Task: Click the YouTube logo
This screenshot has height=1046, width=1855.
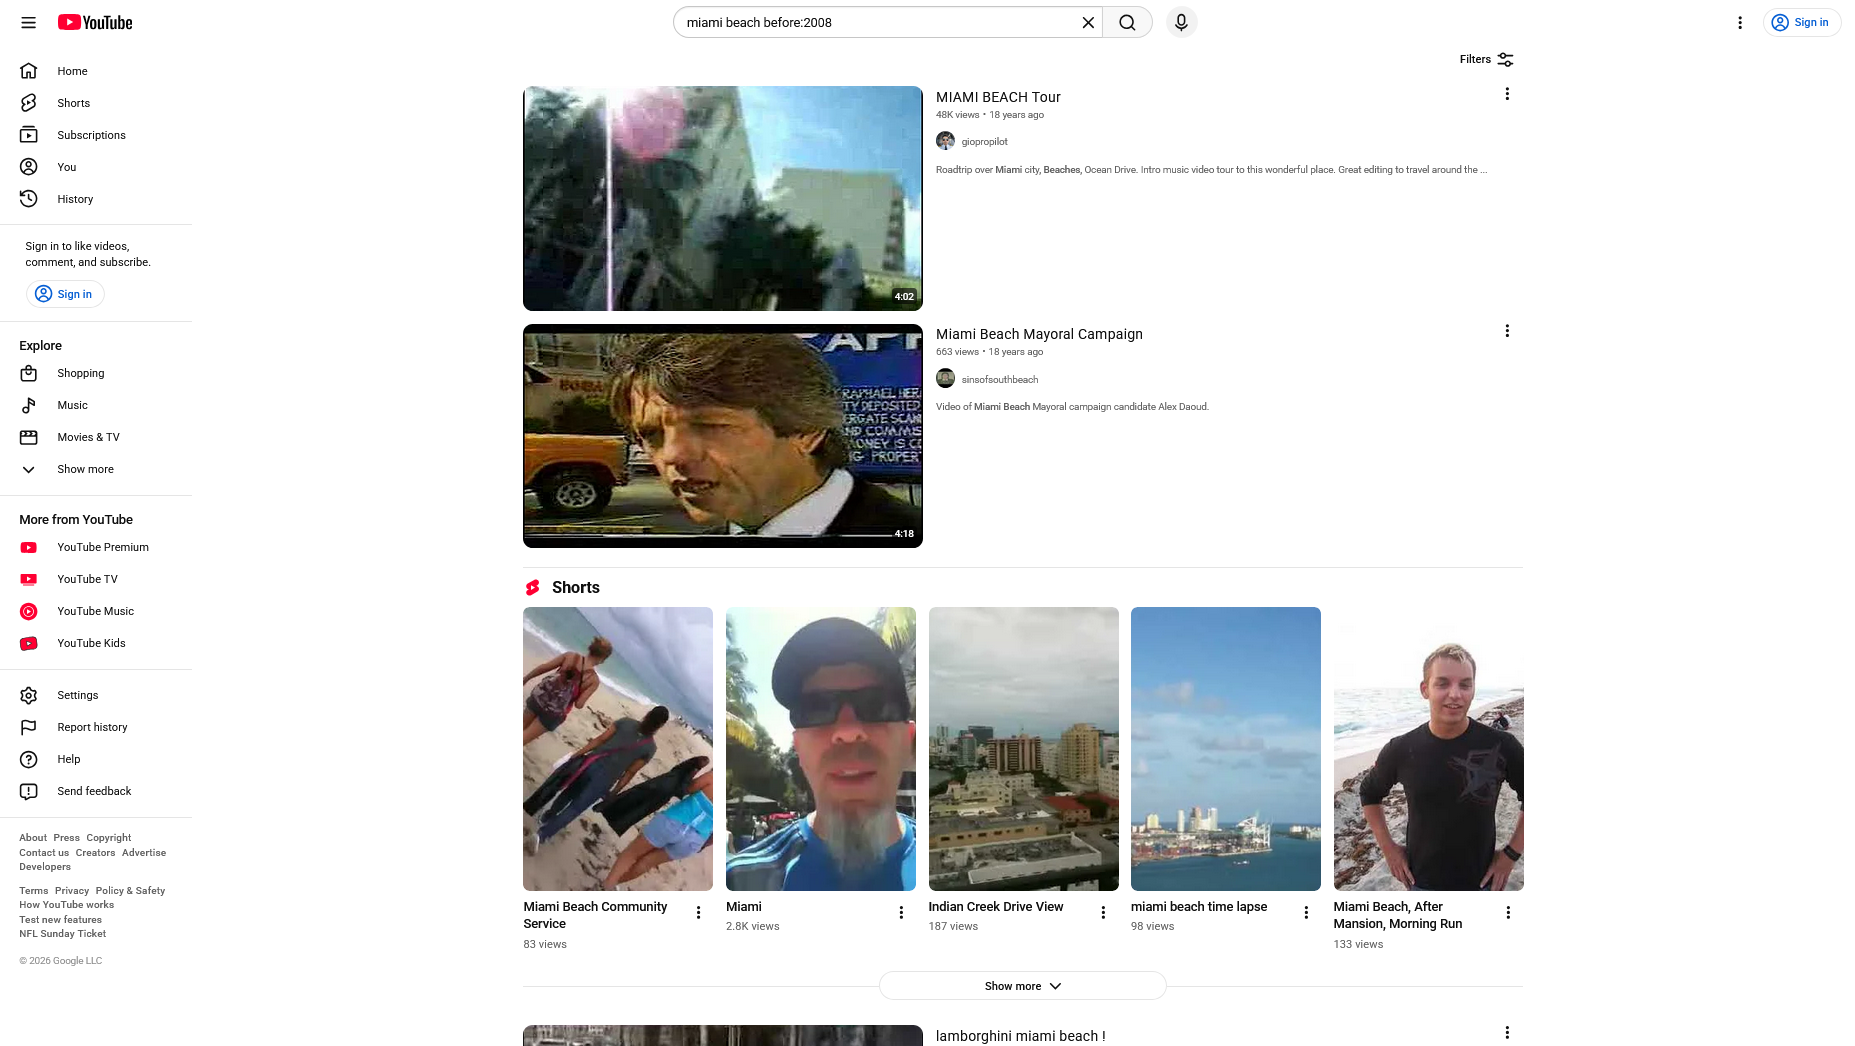Action: tap(95, 22)
